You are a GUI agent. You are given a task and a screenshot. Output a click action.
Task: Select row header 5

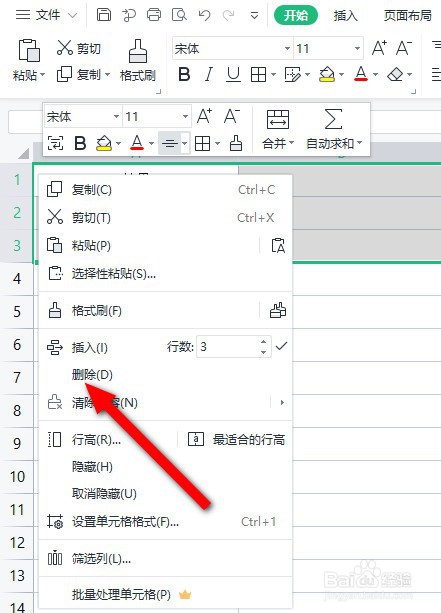coord(17,312)
